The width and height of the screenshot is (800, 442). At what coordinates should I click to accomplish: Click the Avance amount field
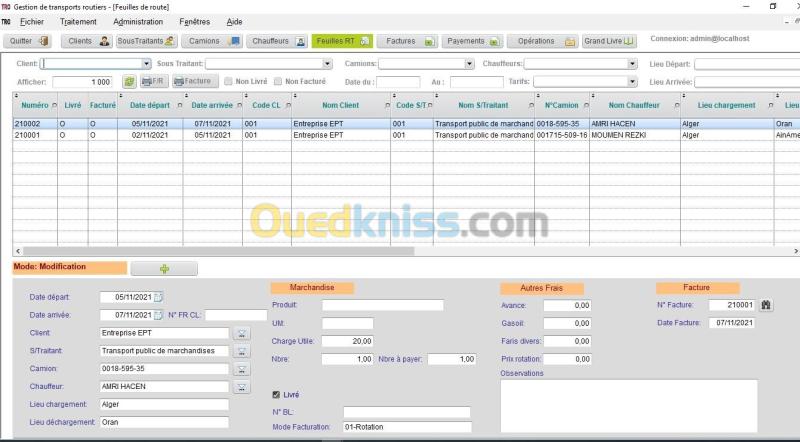click(567, 305)
